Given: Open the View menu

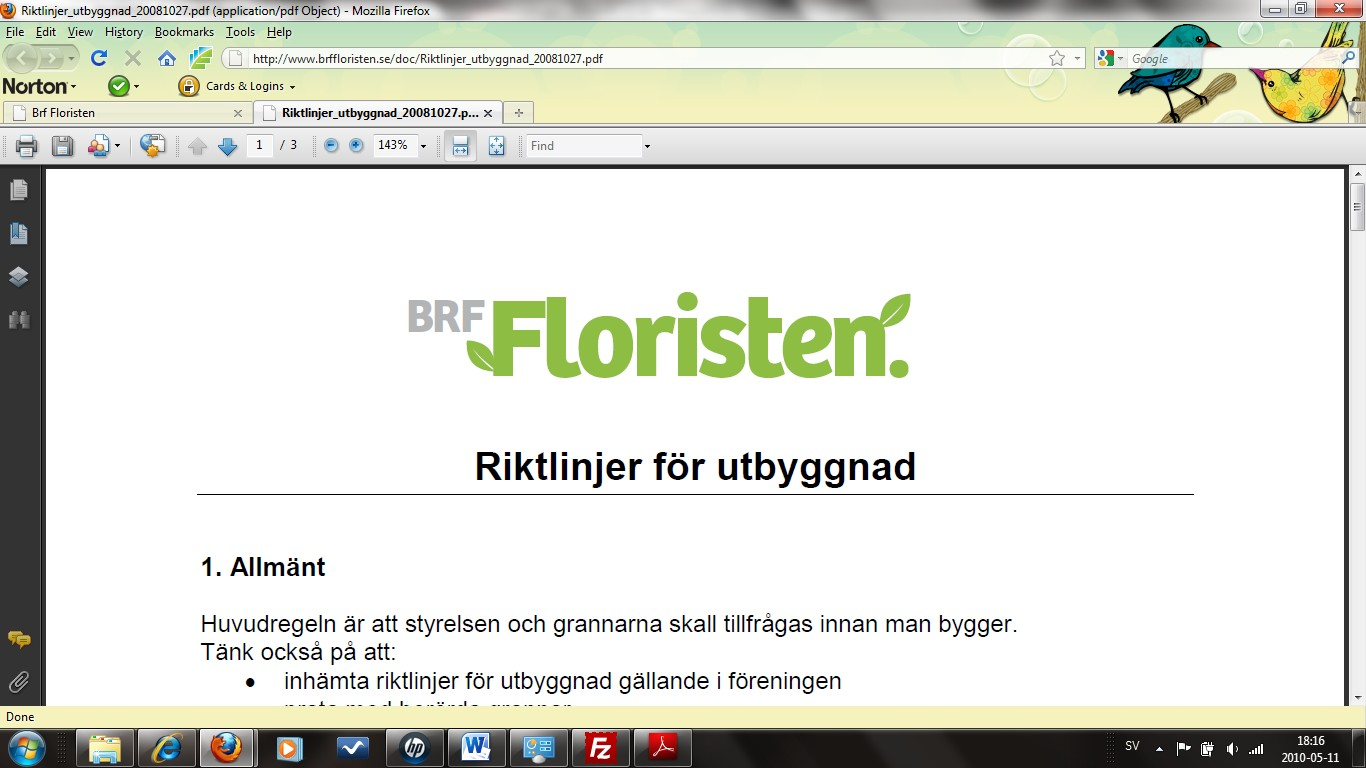Looking at the screenshot, I should (x=80, y=32).
